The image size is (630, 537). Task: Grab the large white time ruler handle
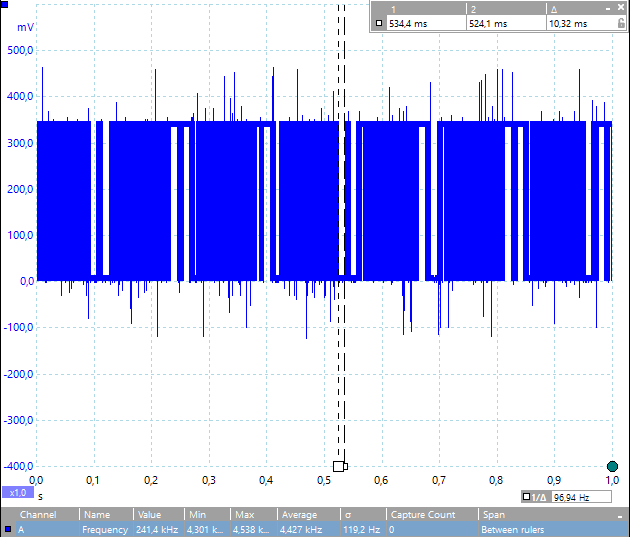338,466
